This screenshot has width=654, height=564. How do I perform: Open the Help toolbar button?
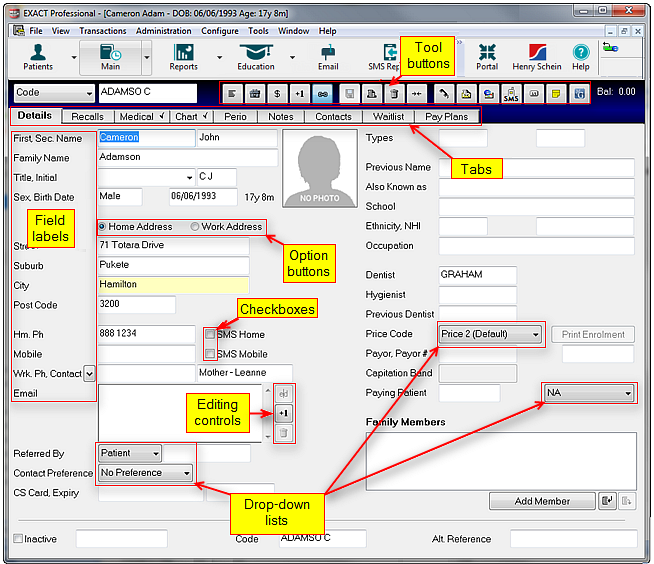click(581, 57)
